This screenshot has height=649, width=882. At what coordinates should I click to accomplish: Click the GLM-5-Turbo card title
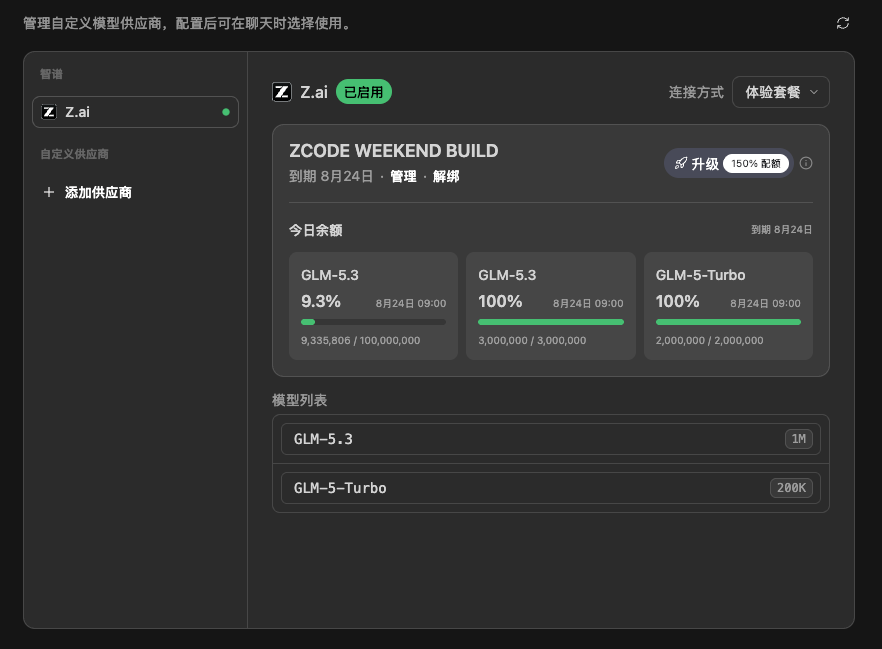click(x=700, y=275)
